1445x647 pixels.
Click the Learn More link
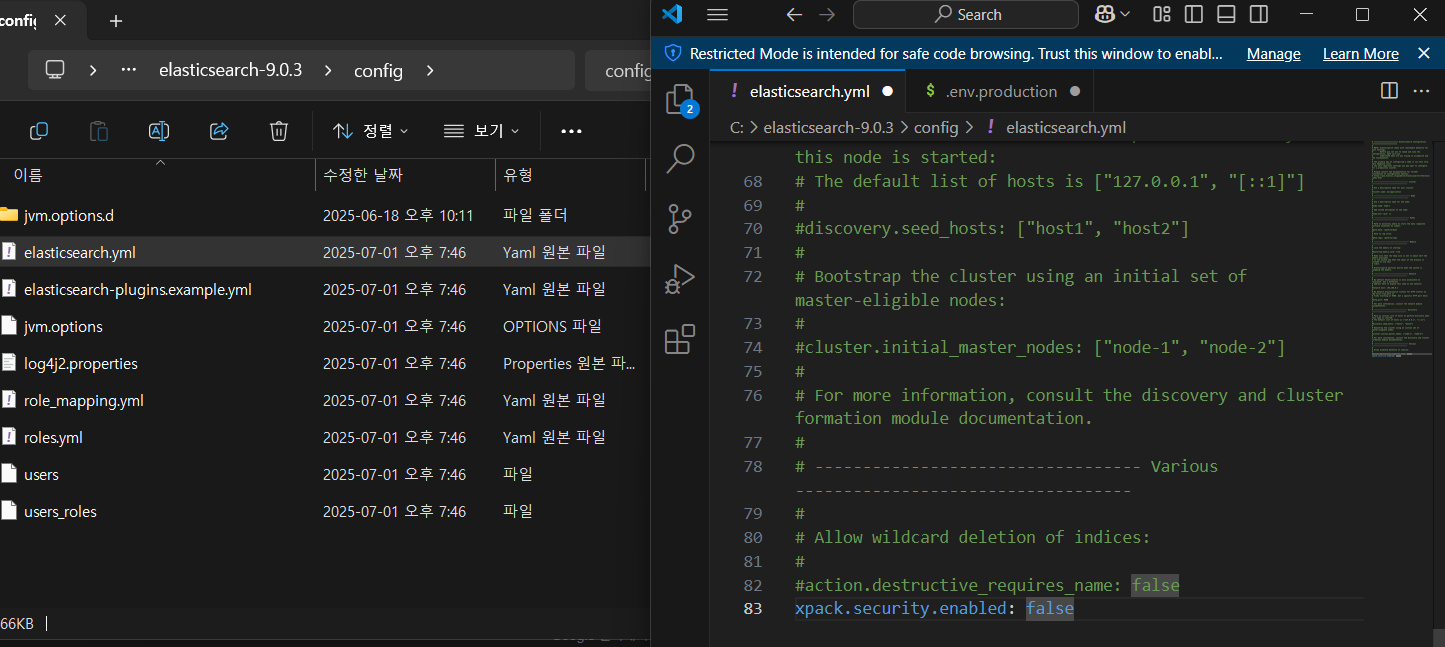[1360, 54]
